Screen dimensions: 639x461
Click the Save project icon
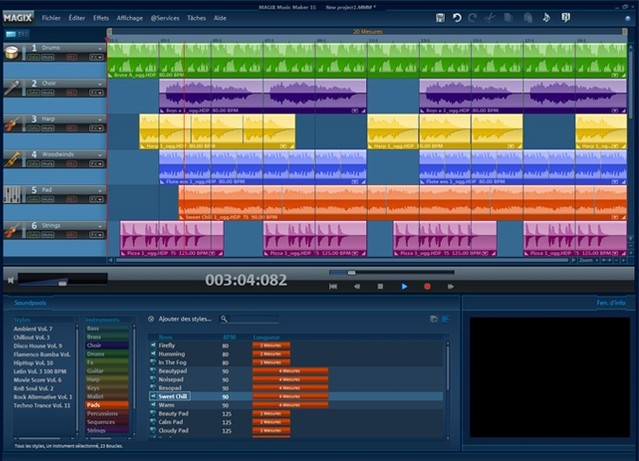(x=440, y=18)
